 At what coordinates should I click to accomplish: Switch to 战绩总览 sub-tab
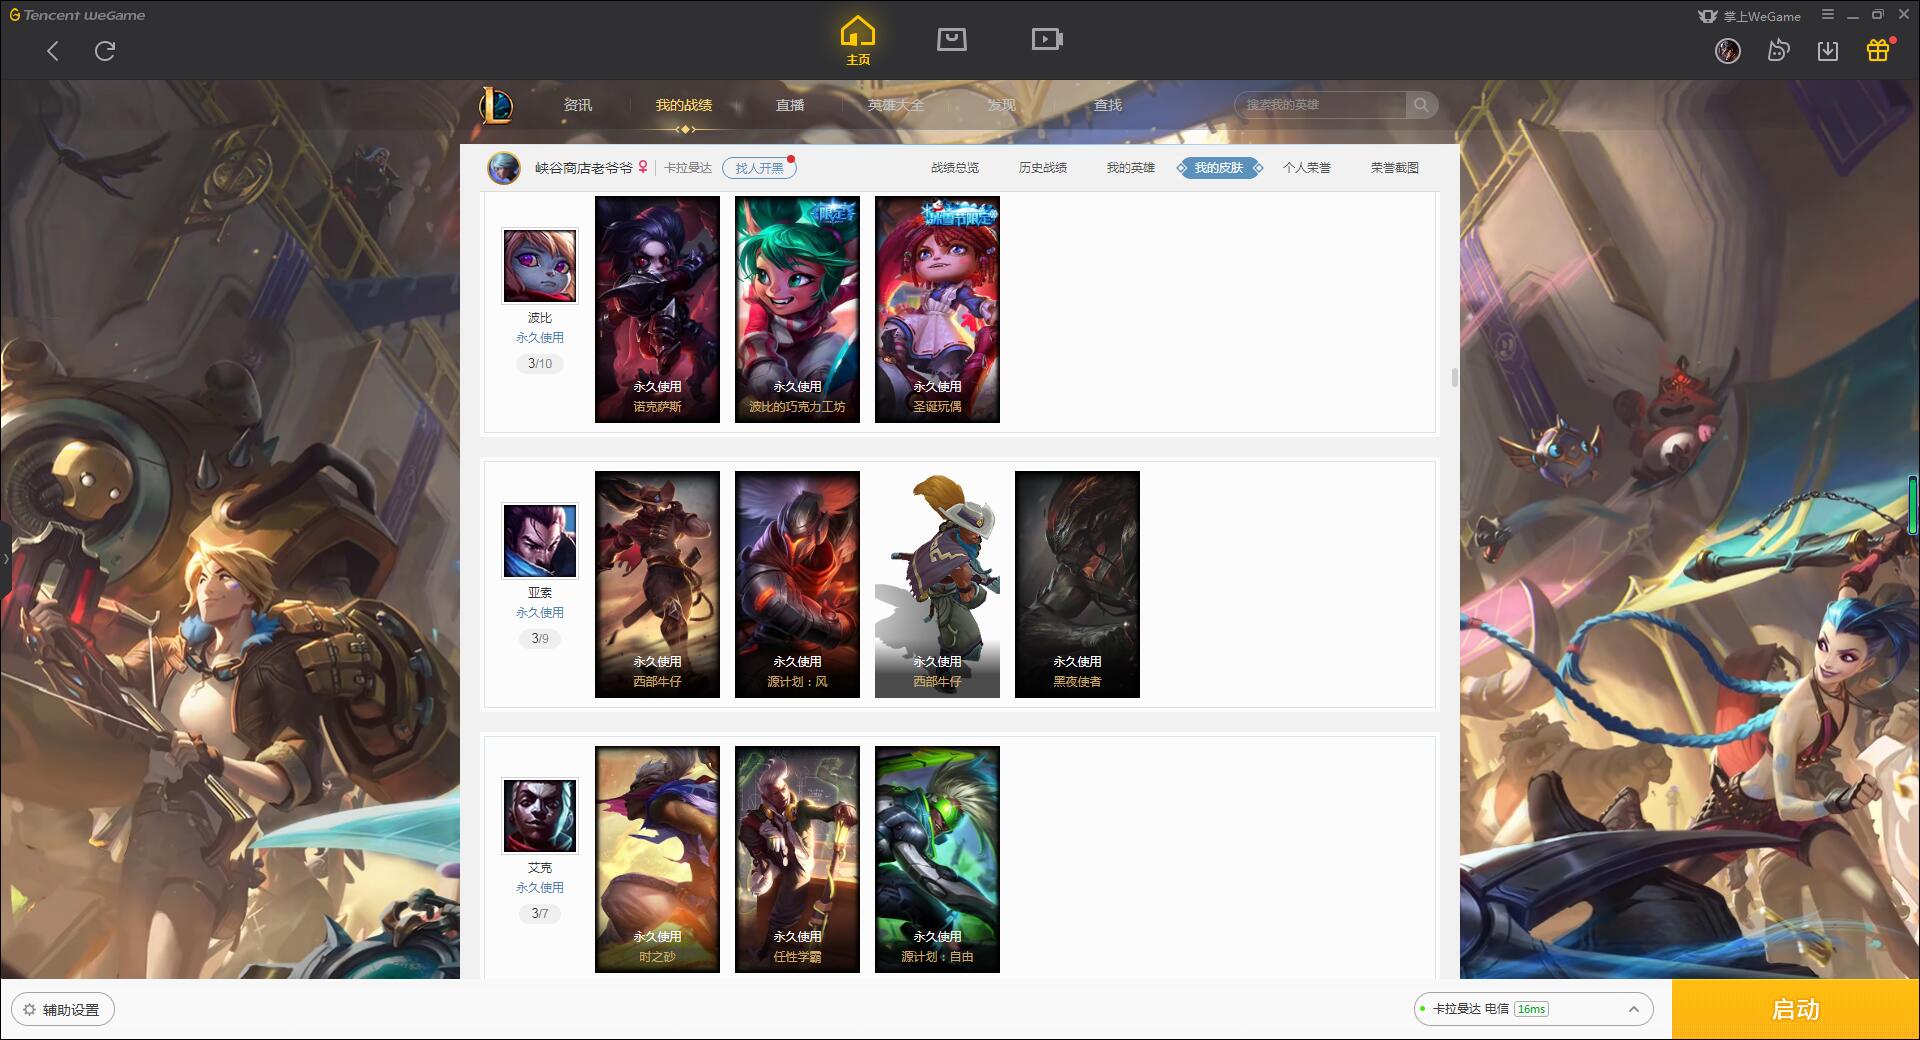pyautogui.click(x=955, y=168)
